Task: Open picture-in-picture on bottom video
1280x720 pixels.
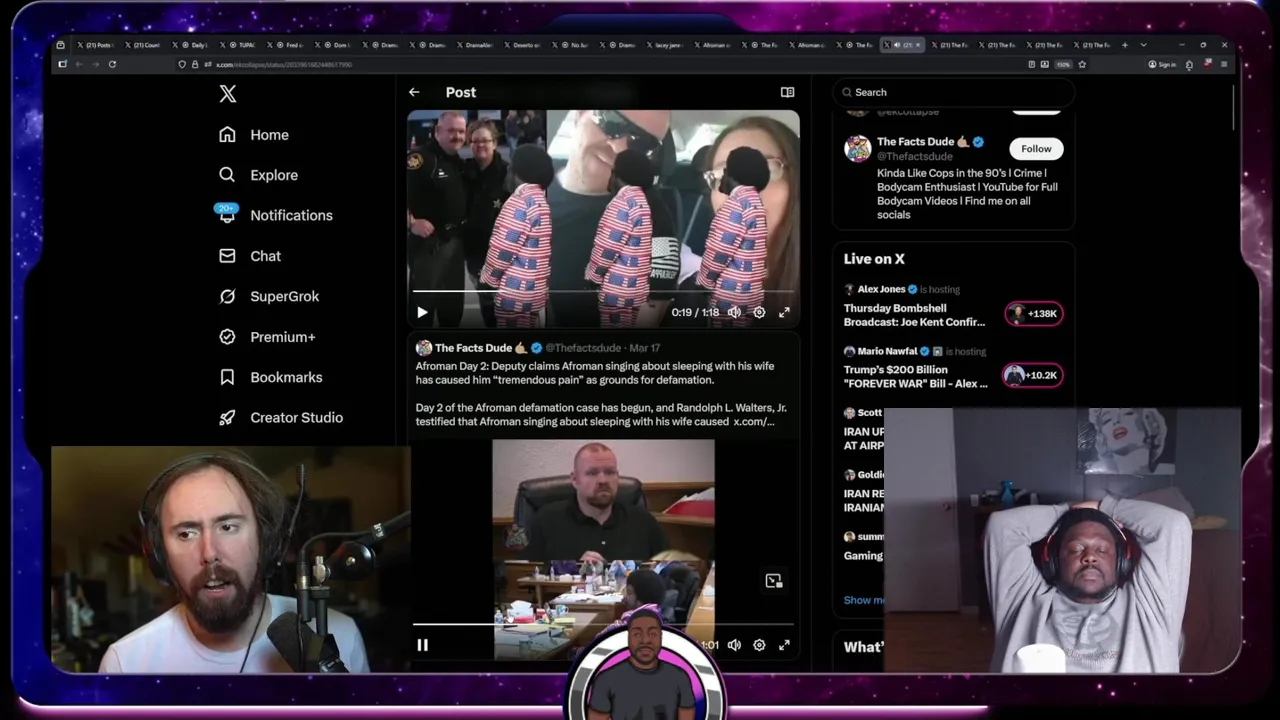Action: point(773,581)
